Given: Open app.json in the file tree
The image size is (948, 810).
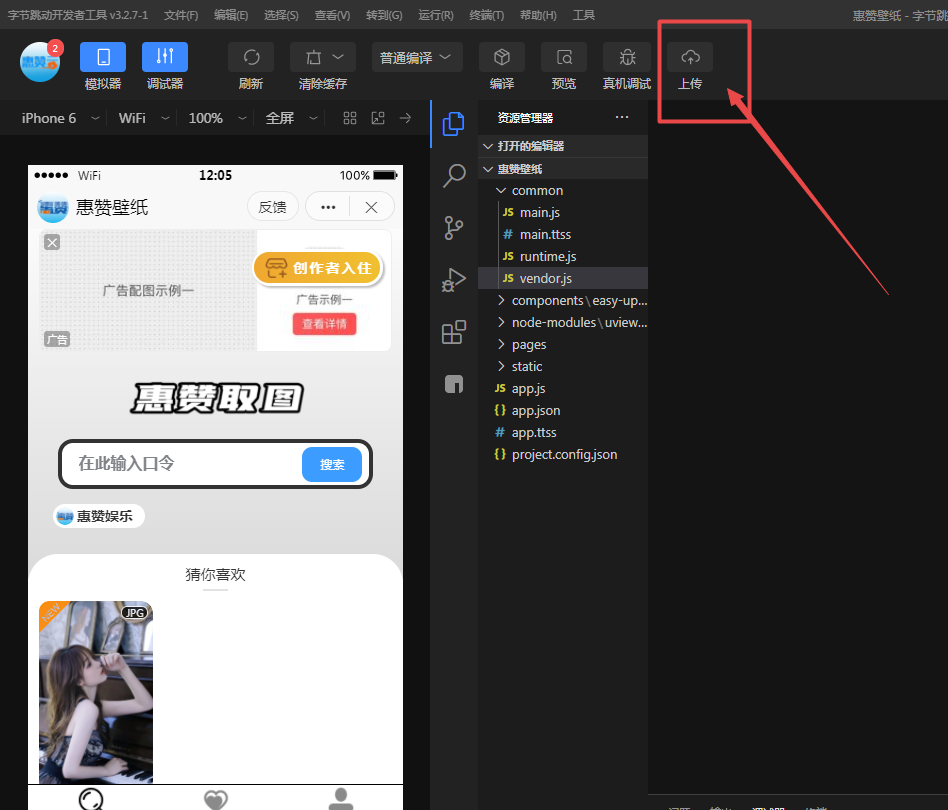Looking at the screenshot, I should tap(563, 410).
